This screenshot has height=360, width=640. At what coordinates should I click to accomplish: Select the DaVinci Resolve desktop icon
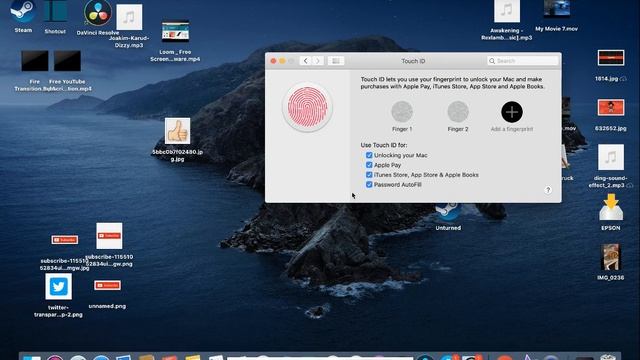98,13
